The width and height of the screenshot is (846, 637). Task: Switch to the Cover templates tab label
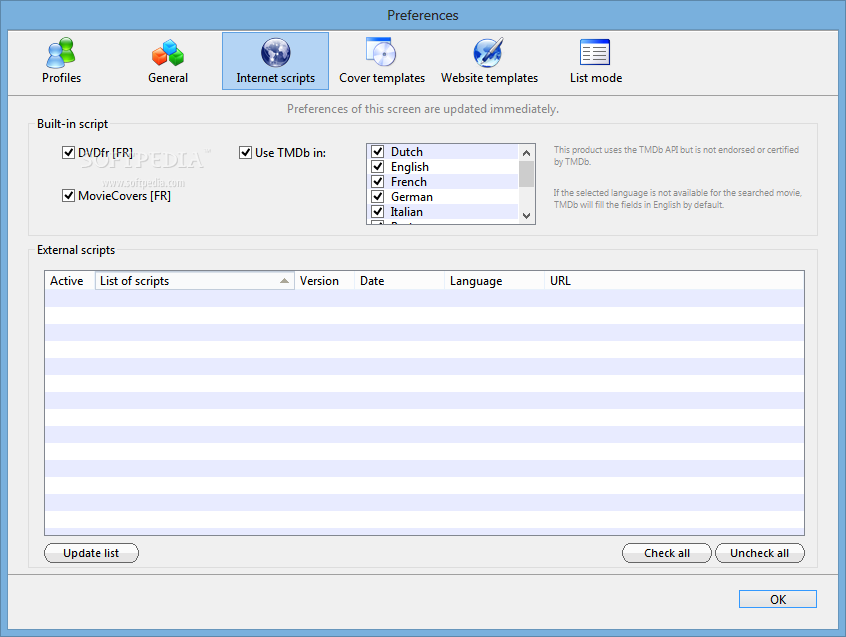tap(382, 78)
